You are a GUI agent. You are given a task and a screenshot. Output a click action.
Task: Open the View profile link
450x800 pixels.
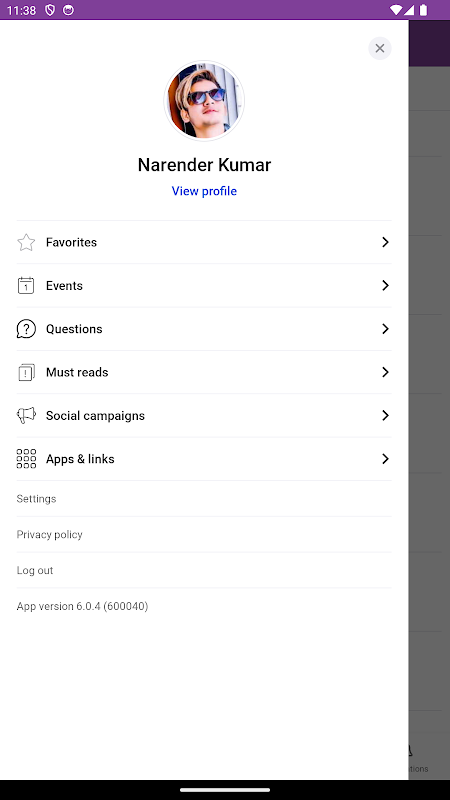pyautogui.click(x=204, y=191)
